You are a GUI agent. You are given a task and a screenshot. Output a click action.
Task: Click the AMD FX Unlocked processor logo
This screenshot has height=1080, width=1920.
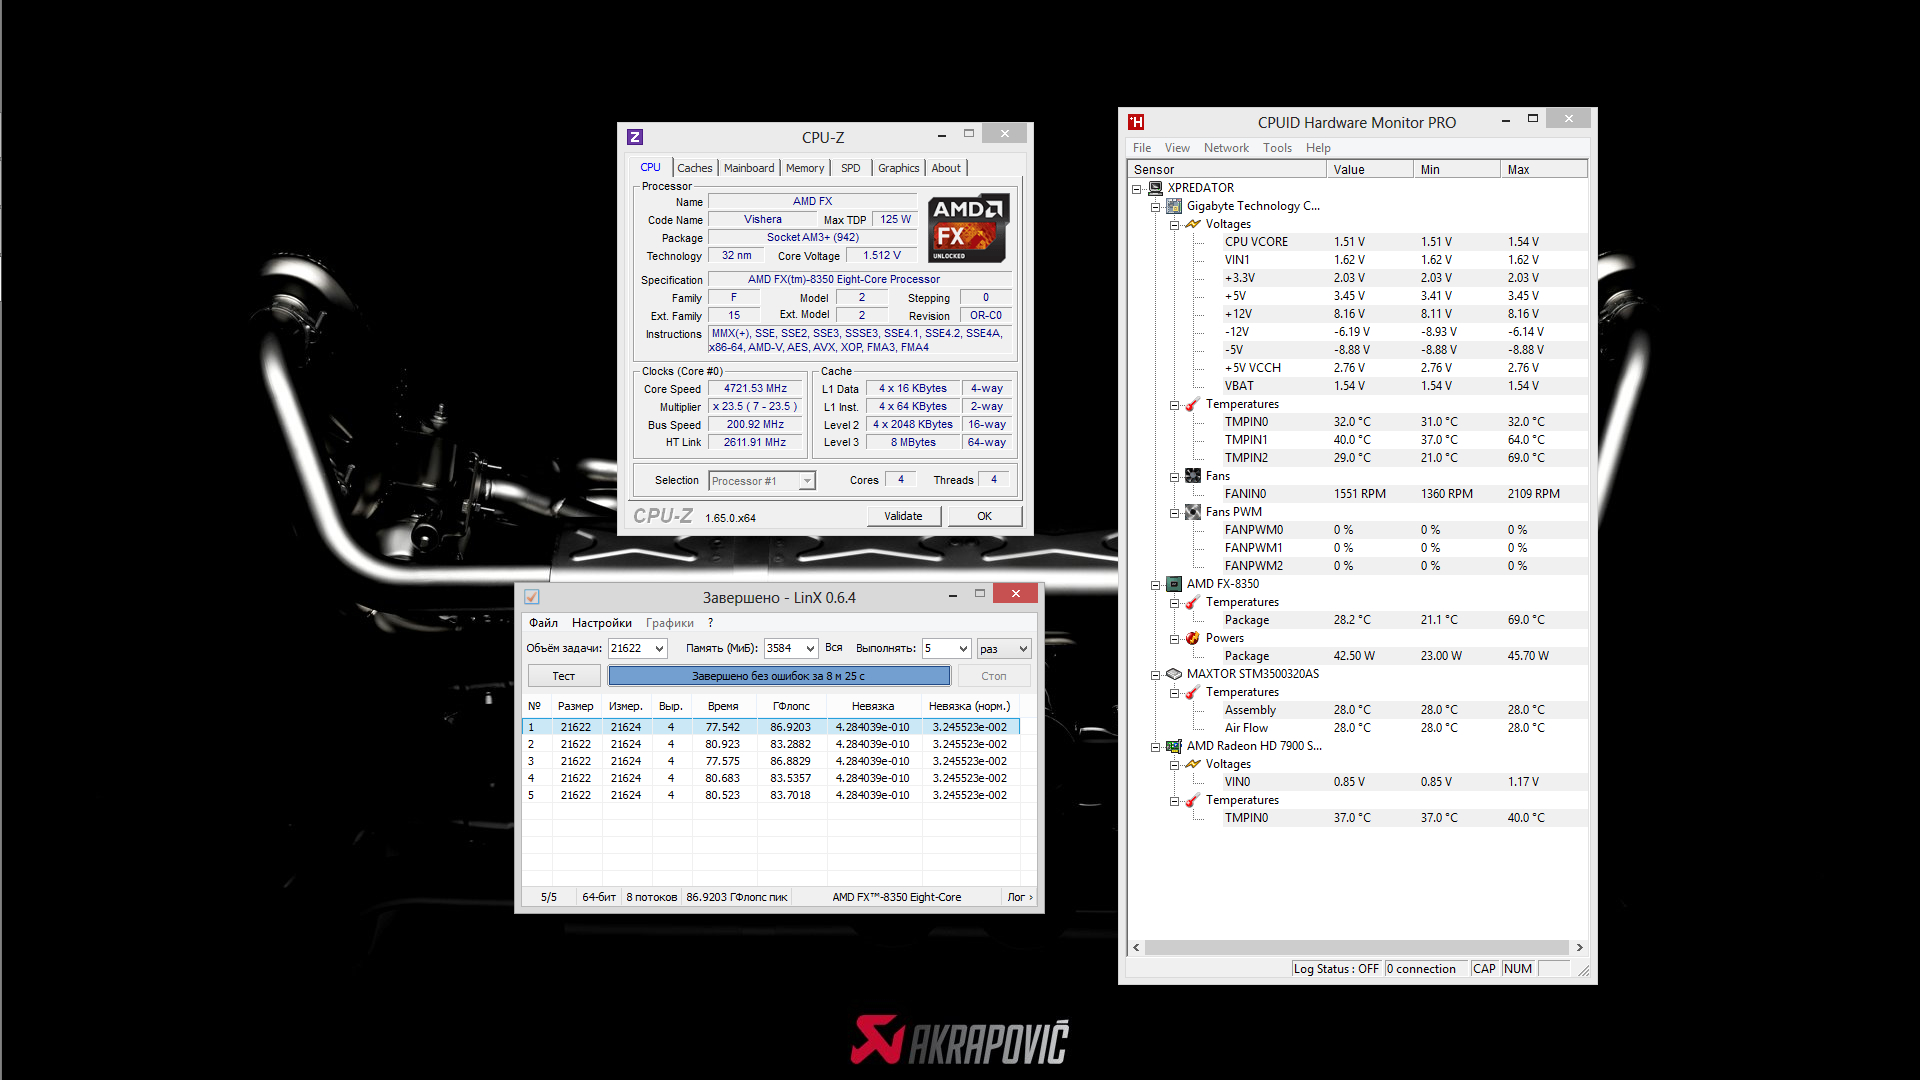pyautogui.click(x=968, y=228)
